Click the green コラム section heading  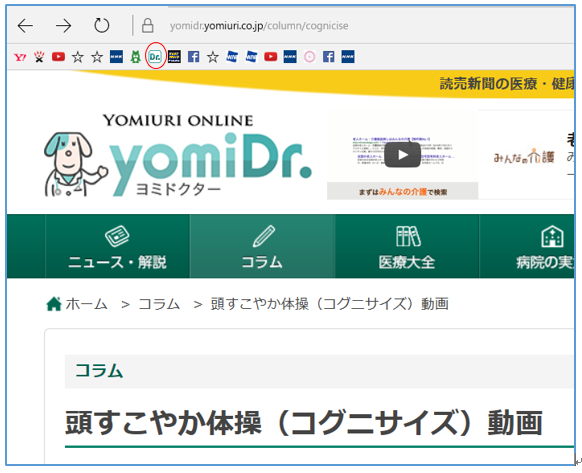99,371
